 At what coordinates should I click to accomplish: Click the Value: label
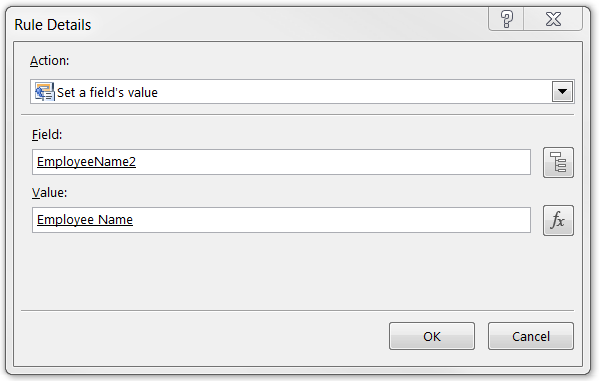coord(49,193)
